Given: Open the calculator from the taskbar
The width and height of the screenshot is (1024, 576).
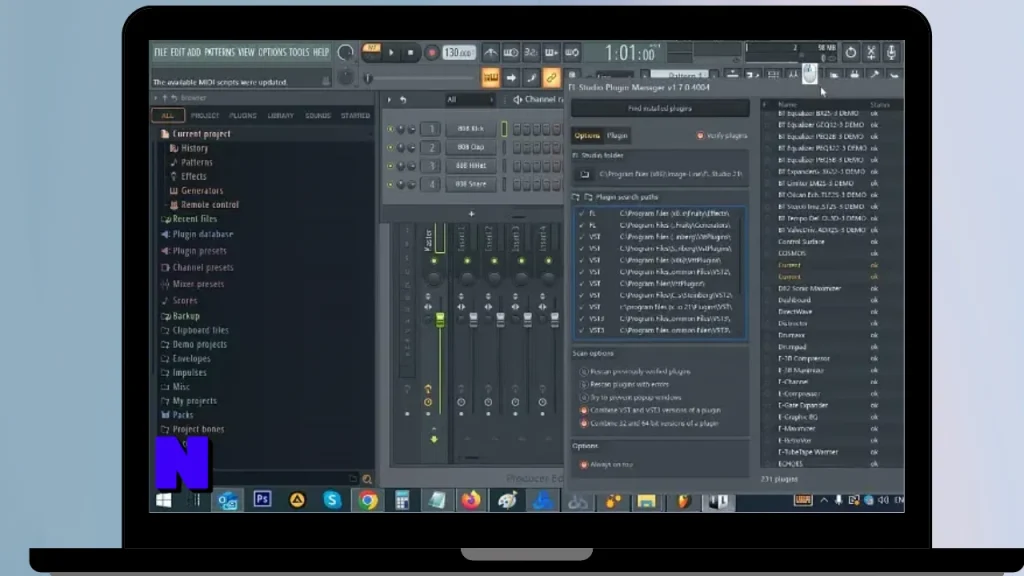Looking at the screenshot, I should (402, 501).
